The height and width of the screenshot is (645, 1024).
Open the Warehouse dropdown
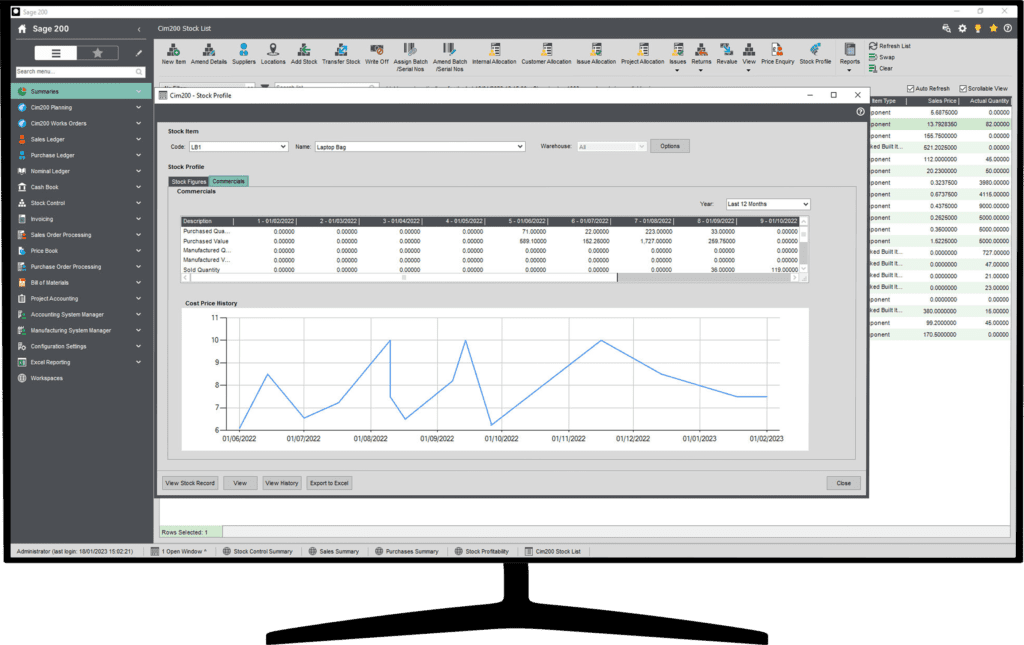[x=613, y=145]
